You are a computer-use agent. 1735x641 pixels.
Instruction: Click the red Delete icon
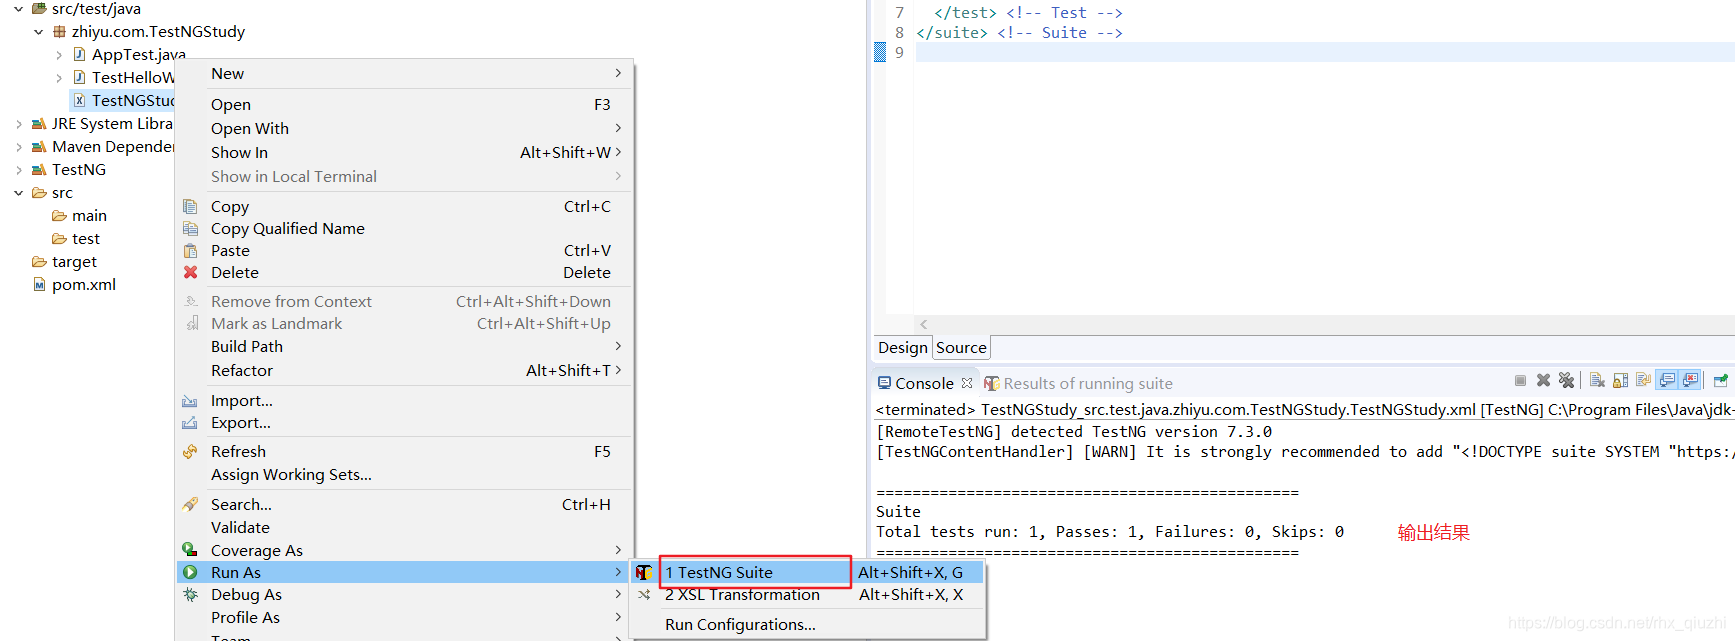(190, 273)
